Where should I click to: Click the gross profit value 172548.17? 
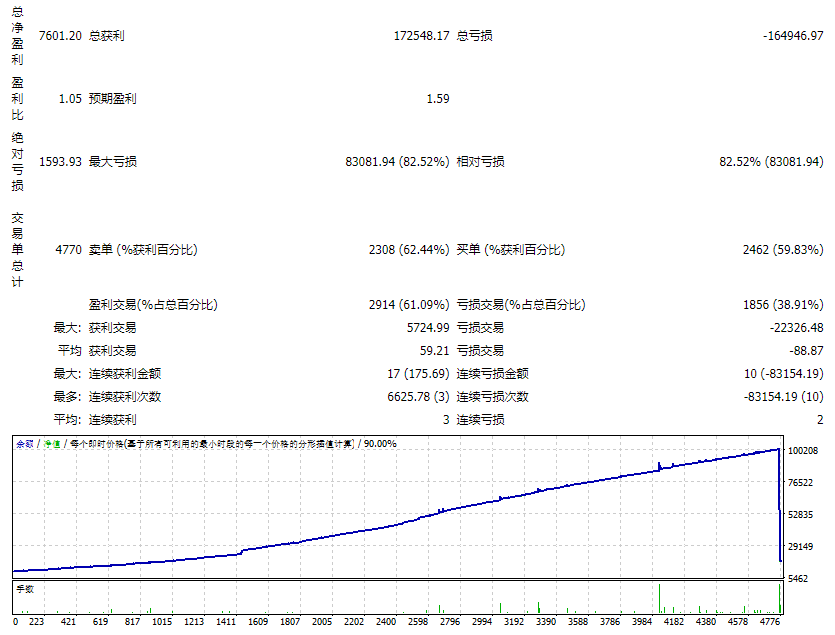[x=421, y=36]
